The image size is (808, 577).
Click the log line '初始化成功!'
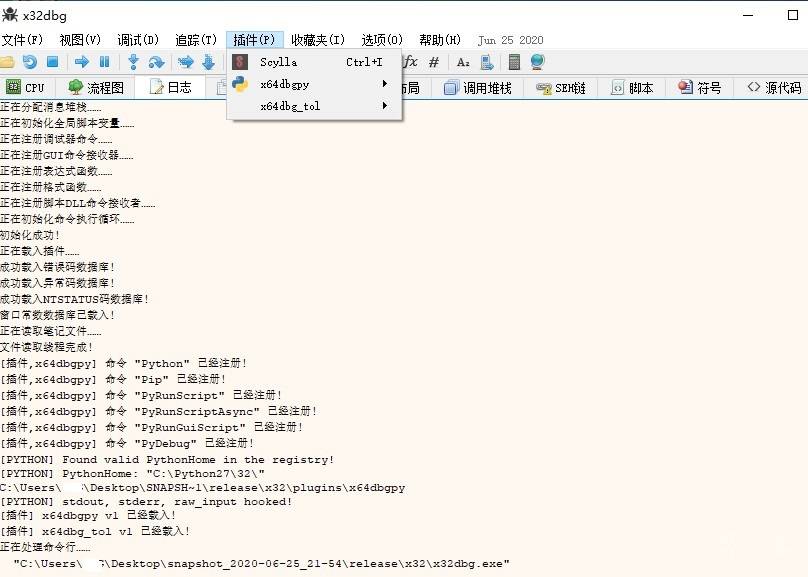[30, 235]
